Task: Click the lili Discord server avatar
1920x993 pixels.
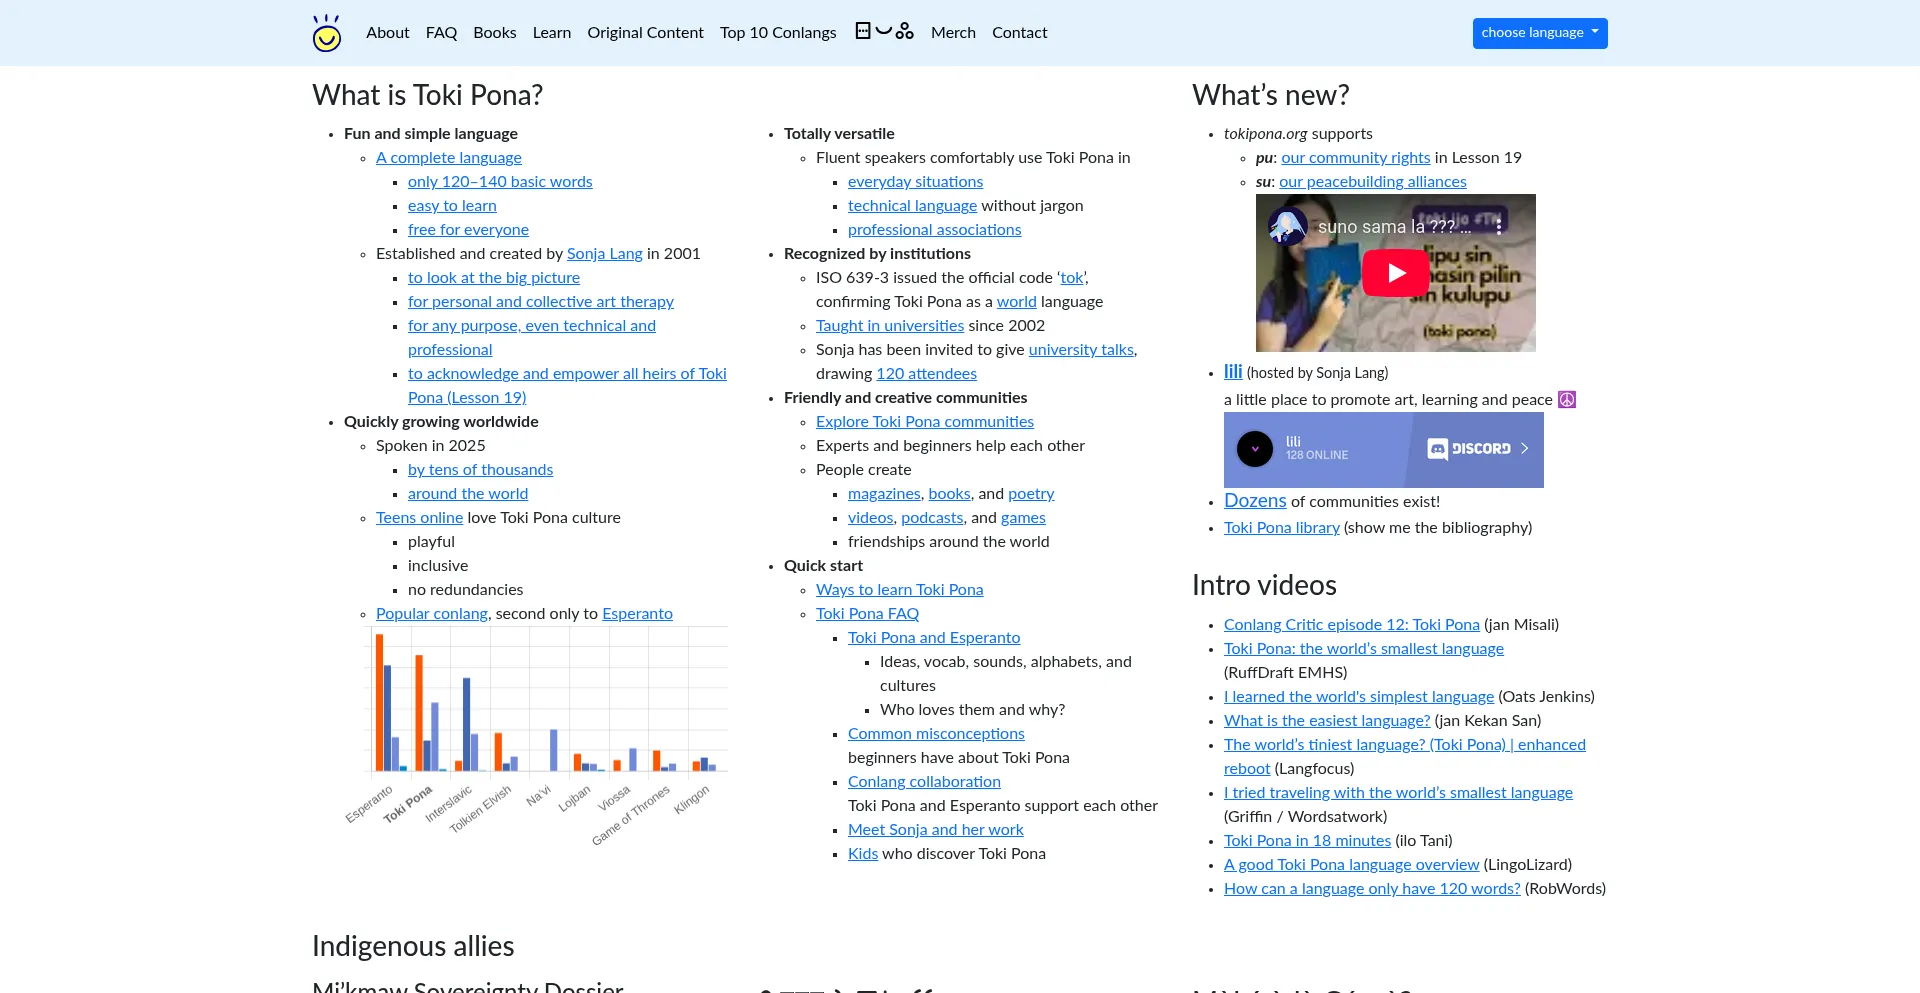Action: click(x=1254, y=449)
